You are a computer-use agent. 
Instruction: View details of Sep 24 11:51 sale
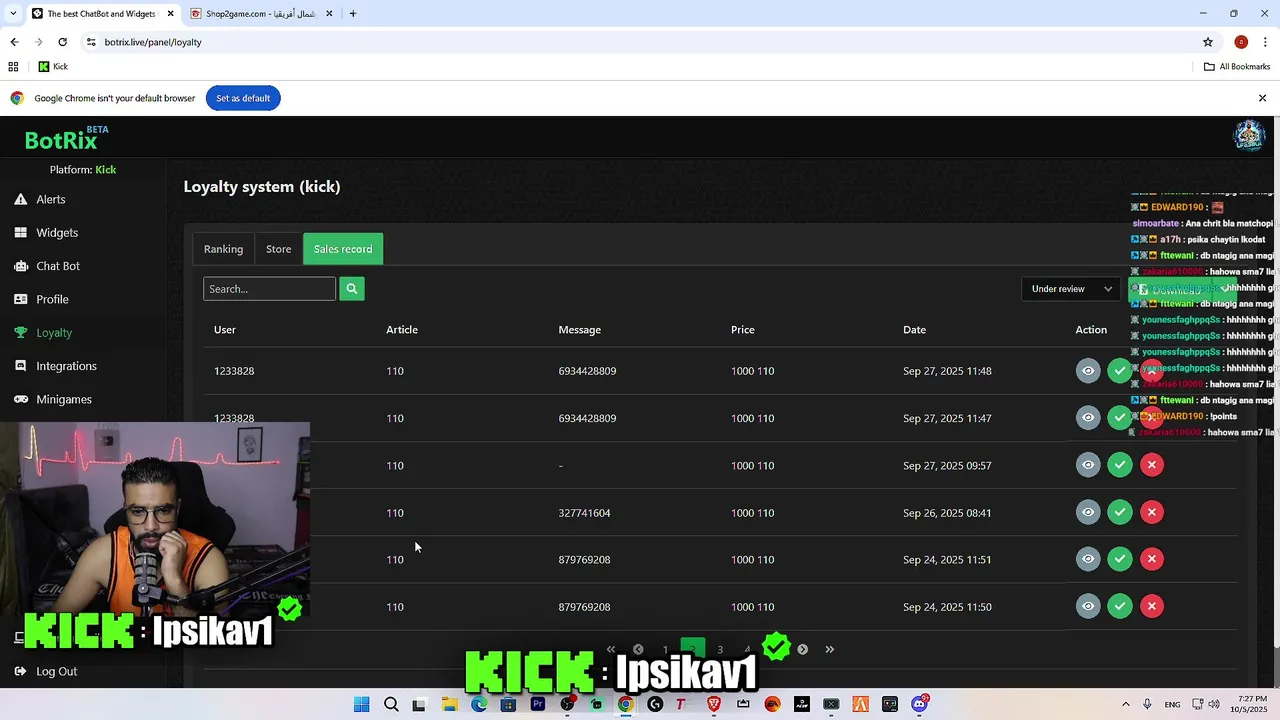tap(1088, 559)
